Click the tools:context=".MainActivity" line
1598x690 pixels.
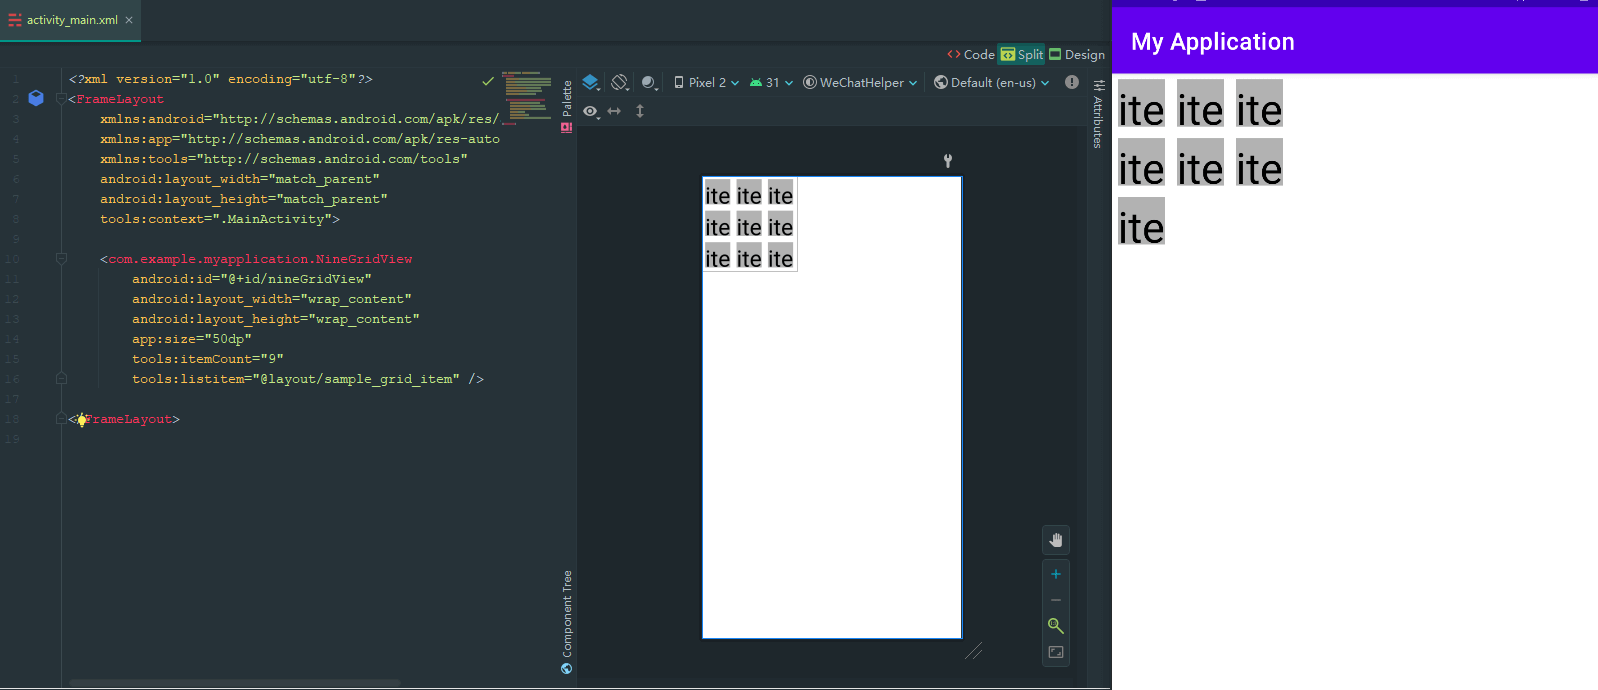pos(219,219)
